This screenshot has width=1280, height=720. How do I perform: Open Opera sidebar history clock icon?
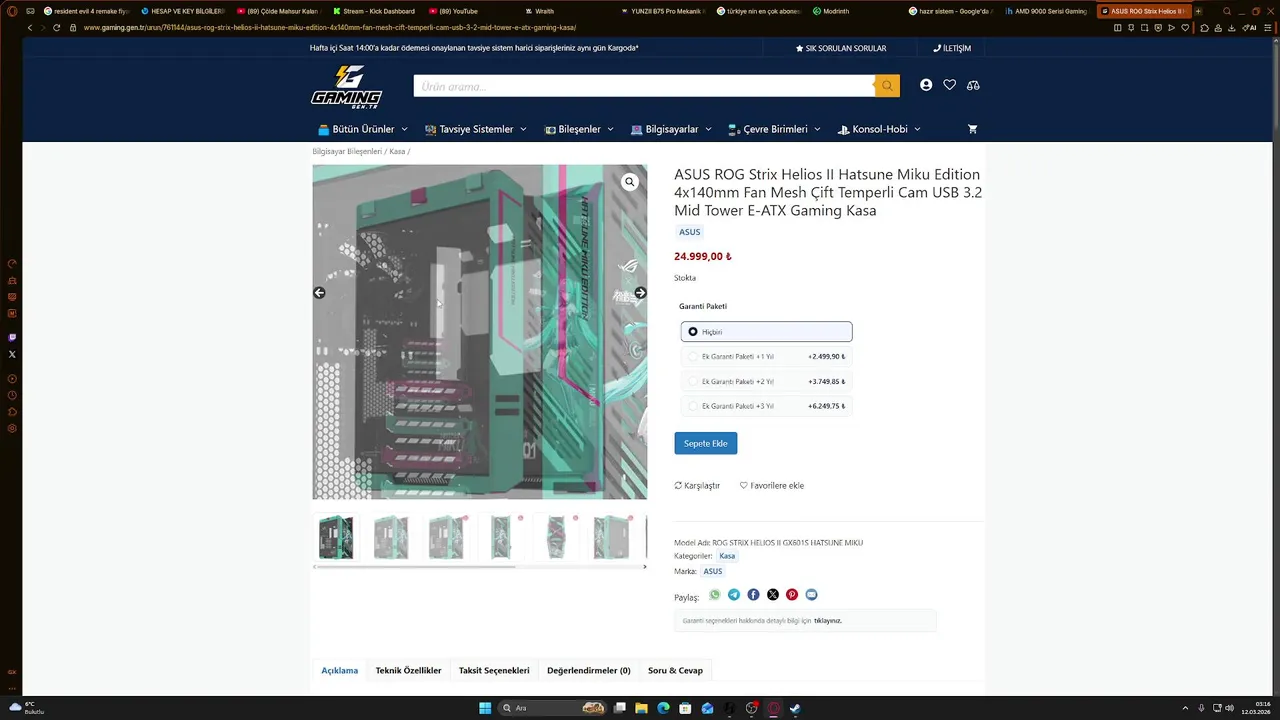12,395
